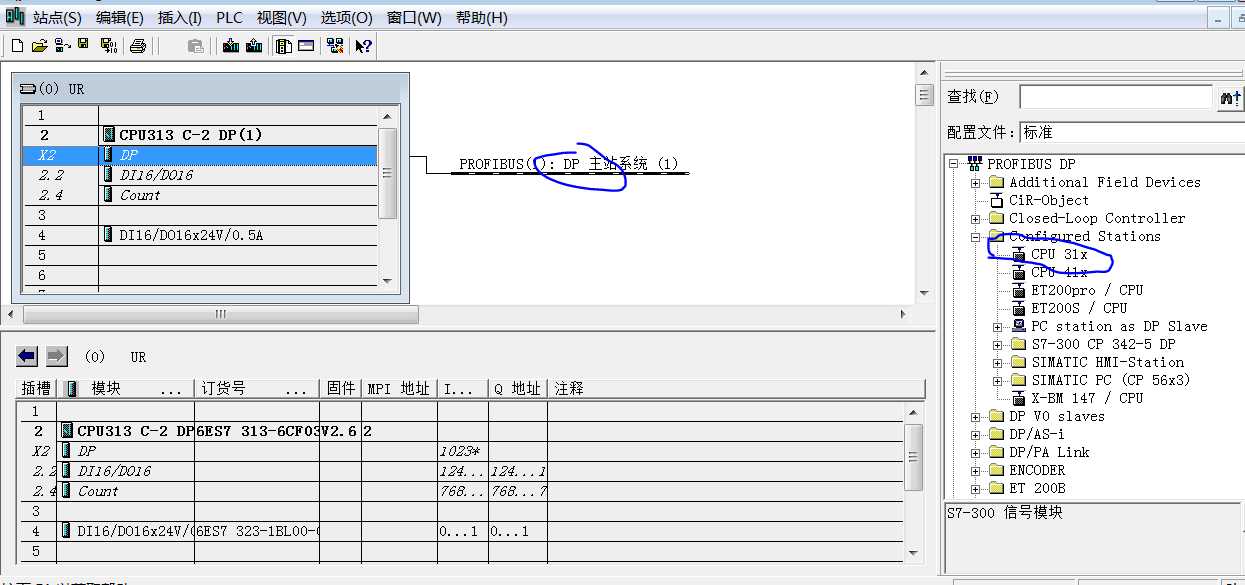The width and height of the screenshot is (1245, 585).
Task: Click the MPI 地址 column header
Action: coord(399,388)
